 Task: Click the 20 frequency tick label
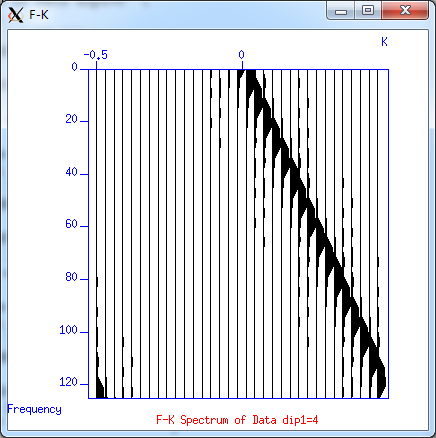tap(72, 119)
